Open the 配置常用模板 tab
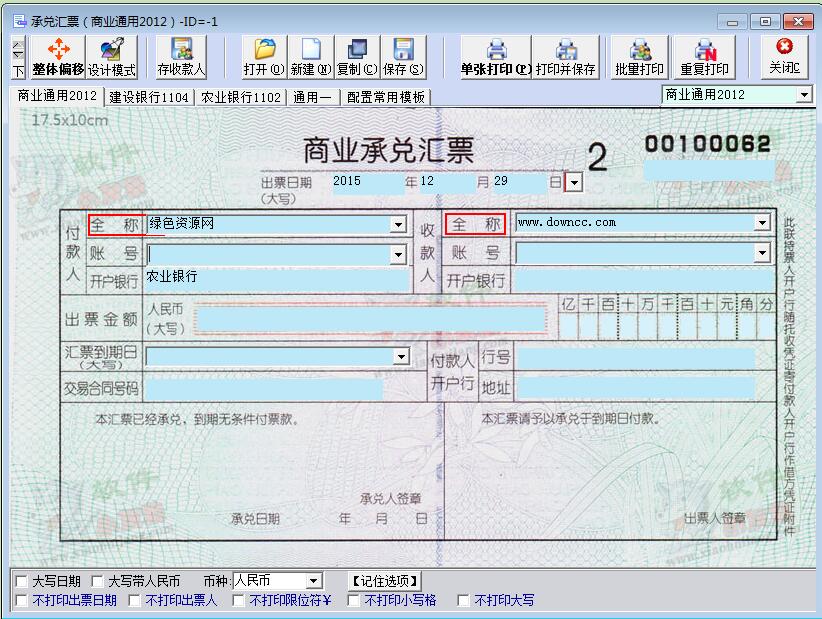This screenshot has height=619, width=822. click(386, 97)
